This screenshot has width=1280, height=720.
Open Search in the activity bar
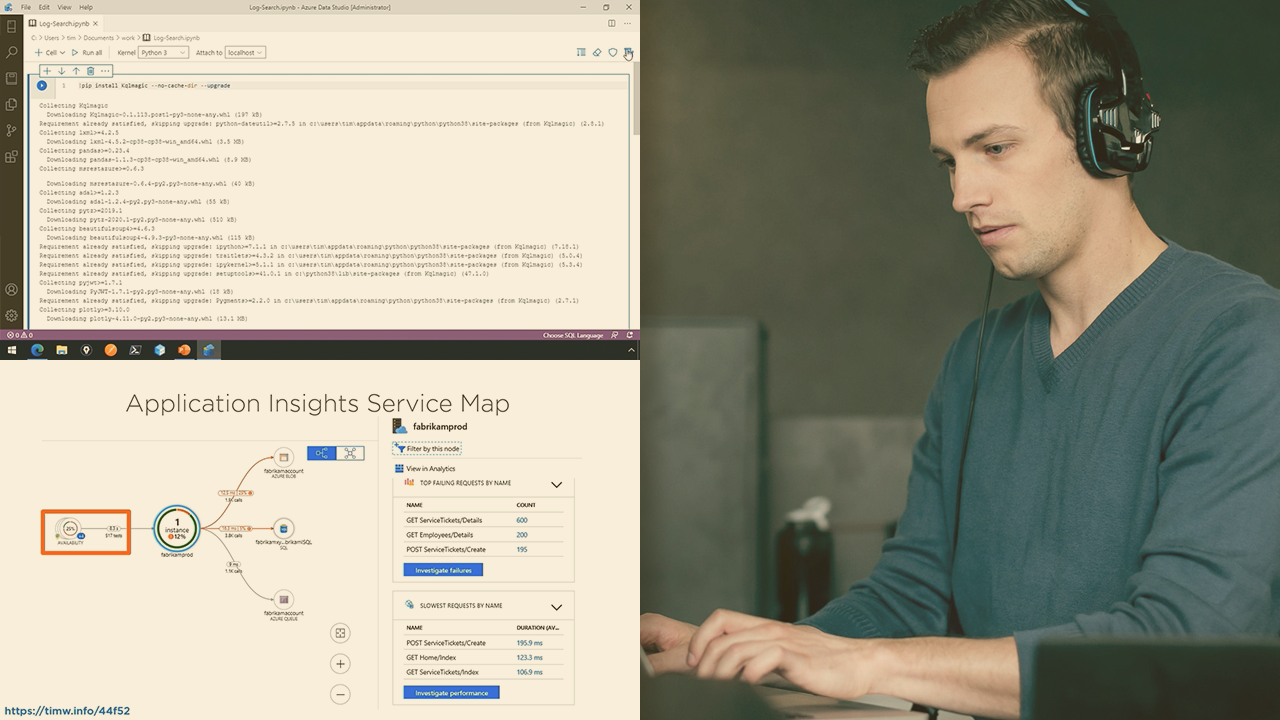pos(12,52)
